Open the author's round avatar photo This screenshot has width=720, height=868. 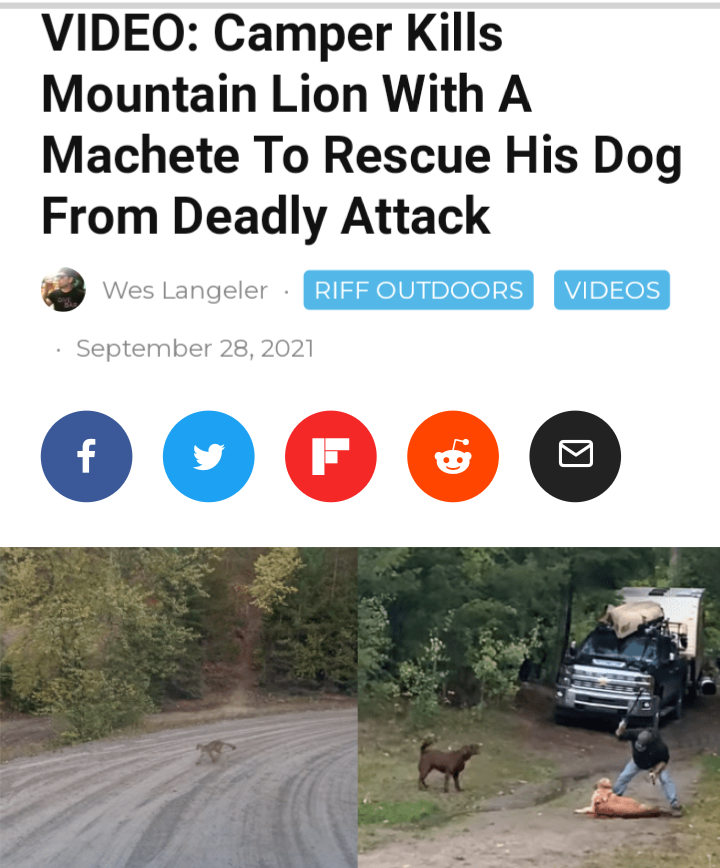[63, 290]
